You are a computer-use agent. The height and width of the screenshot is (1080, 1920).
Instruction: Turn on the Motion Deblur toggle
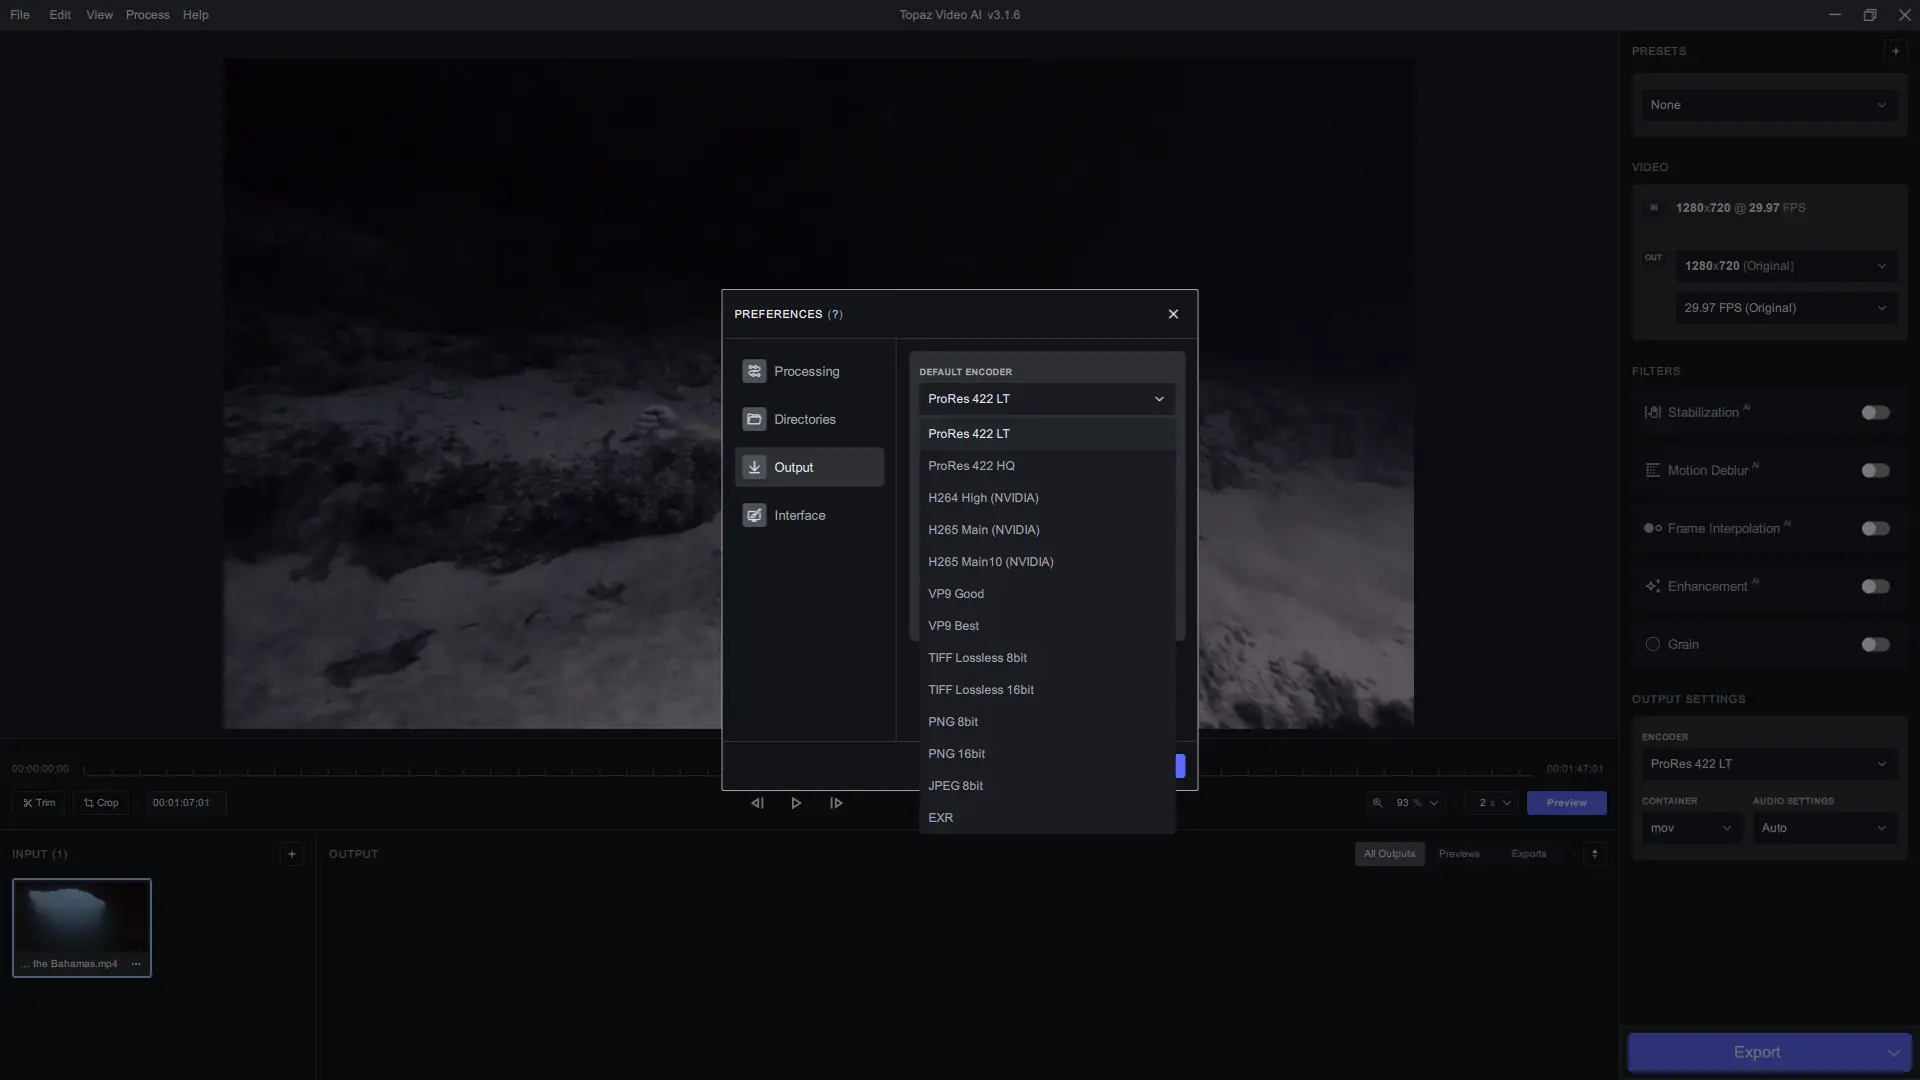tap(1875, 471)
